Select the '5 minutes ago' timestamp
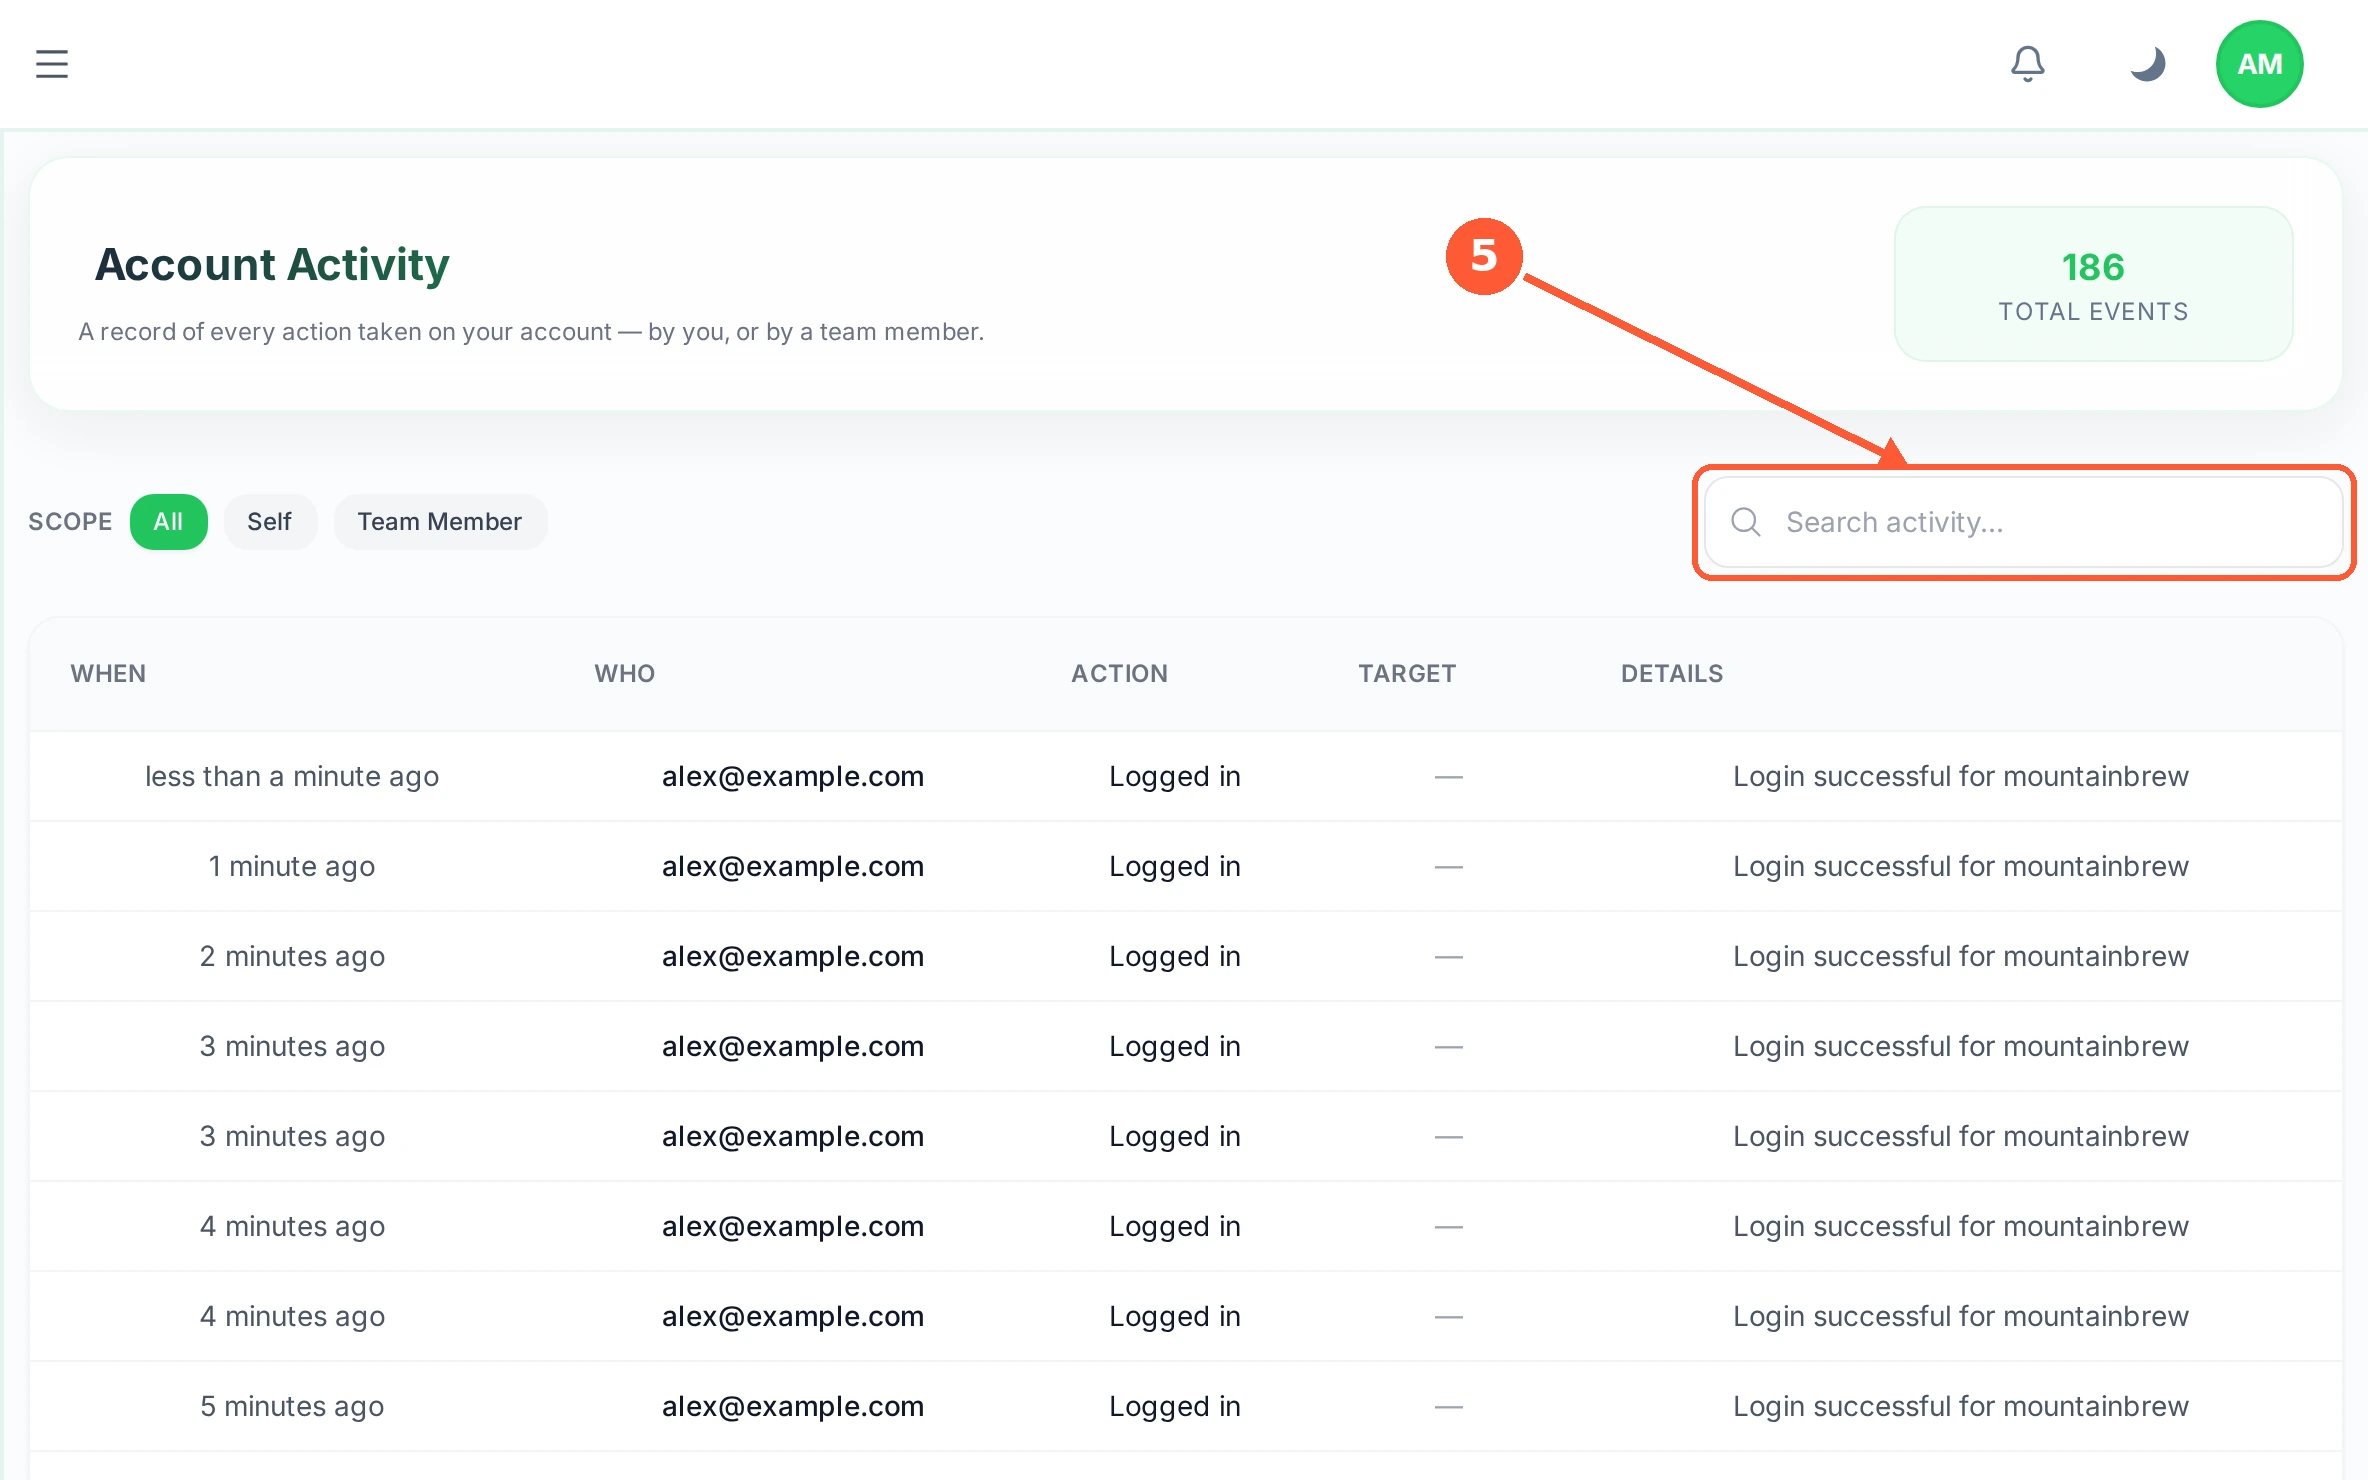 tap(292, 1407)
